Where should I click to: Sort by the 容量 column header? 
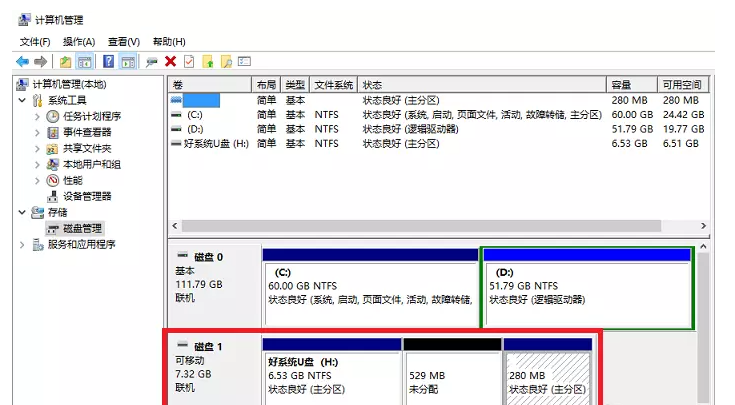pos(632,85)
